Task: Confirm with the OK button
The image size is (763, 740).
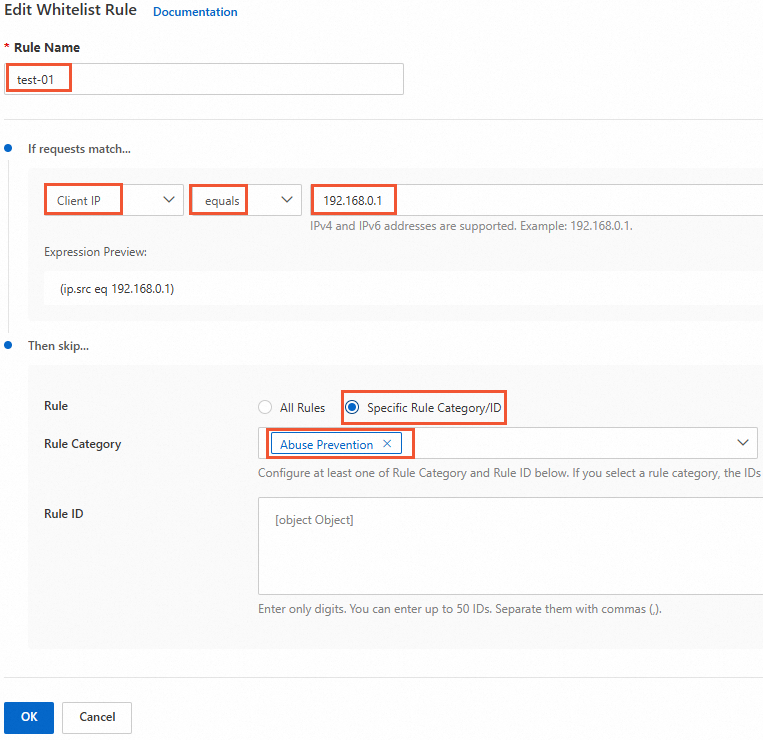Action: click(29, 717)
